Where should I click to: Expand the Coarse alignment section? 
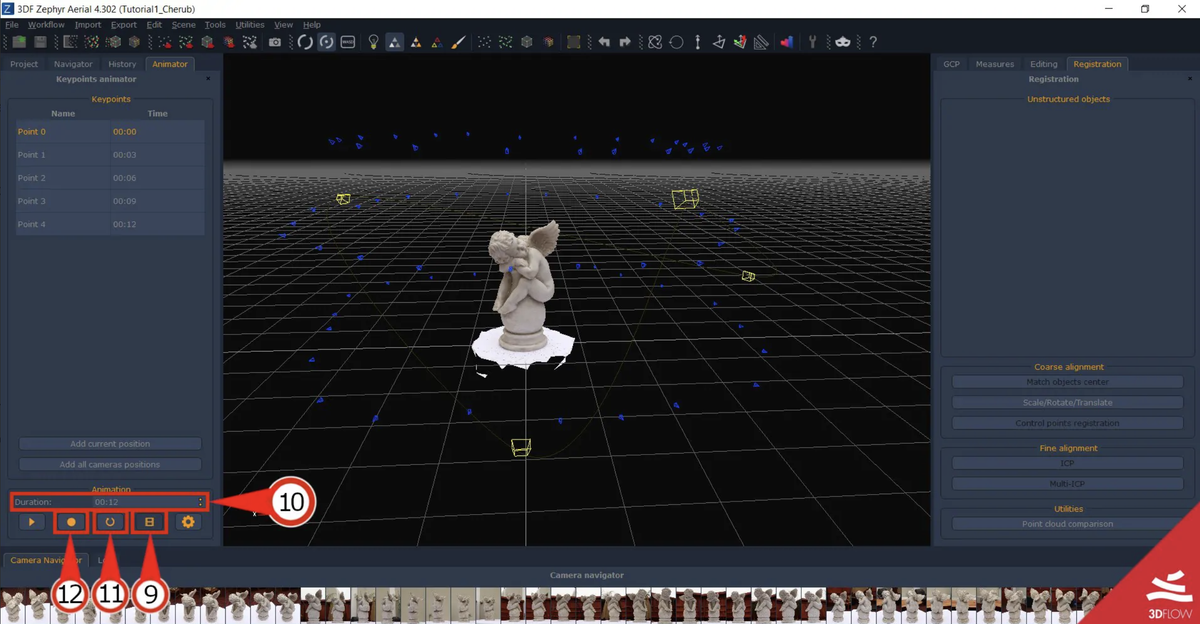[1068, 366]
